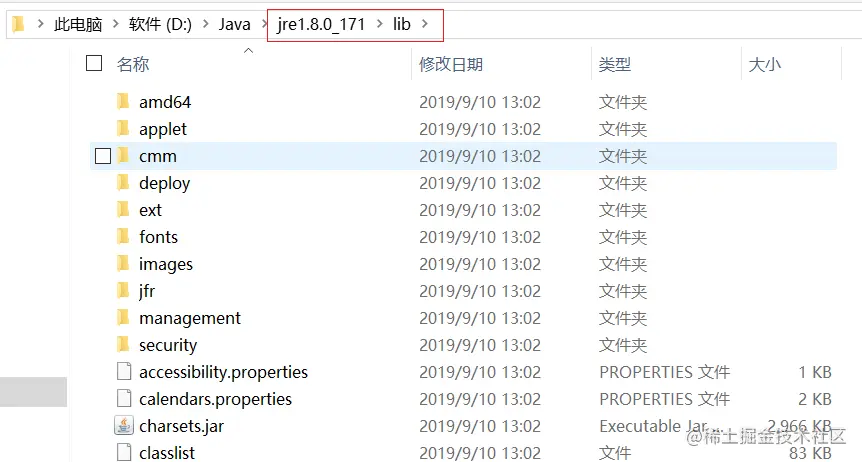862x462 pixels.
Task: Sort by 类型 column header
Action: (615, 64)
